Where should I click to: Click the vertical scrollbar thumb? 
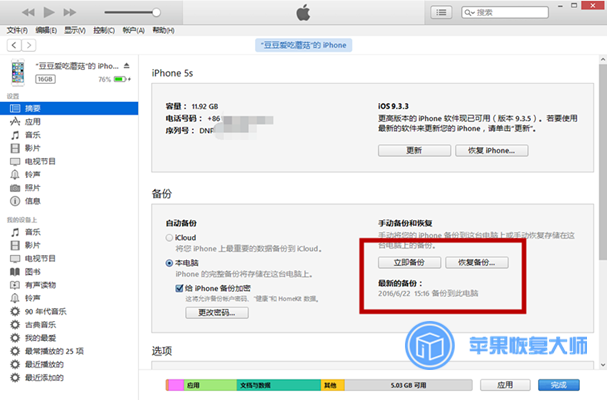(x=603, y=162)
